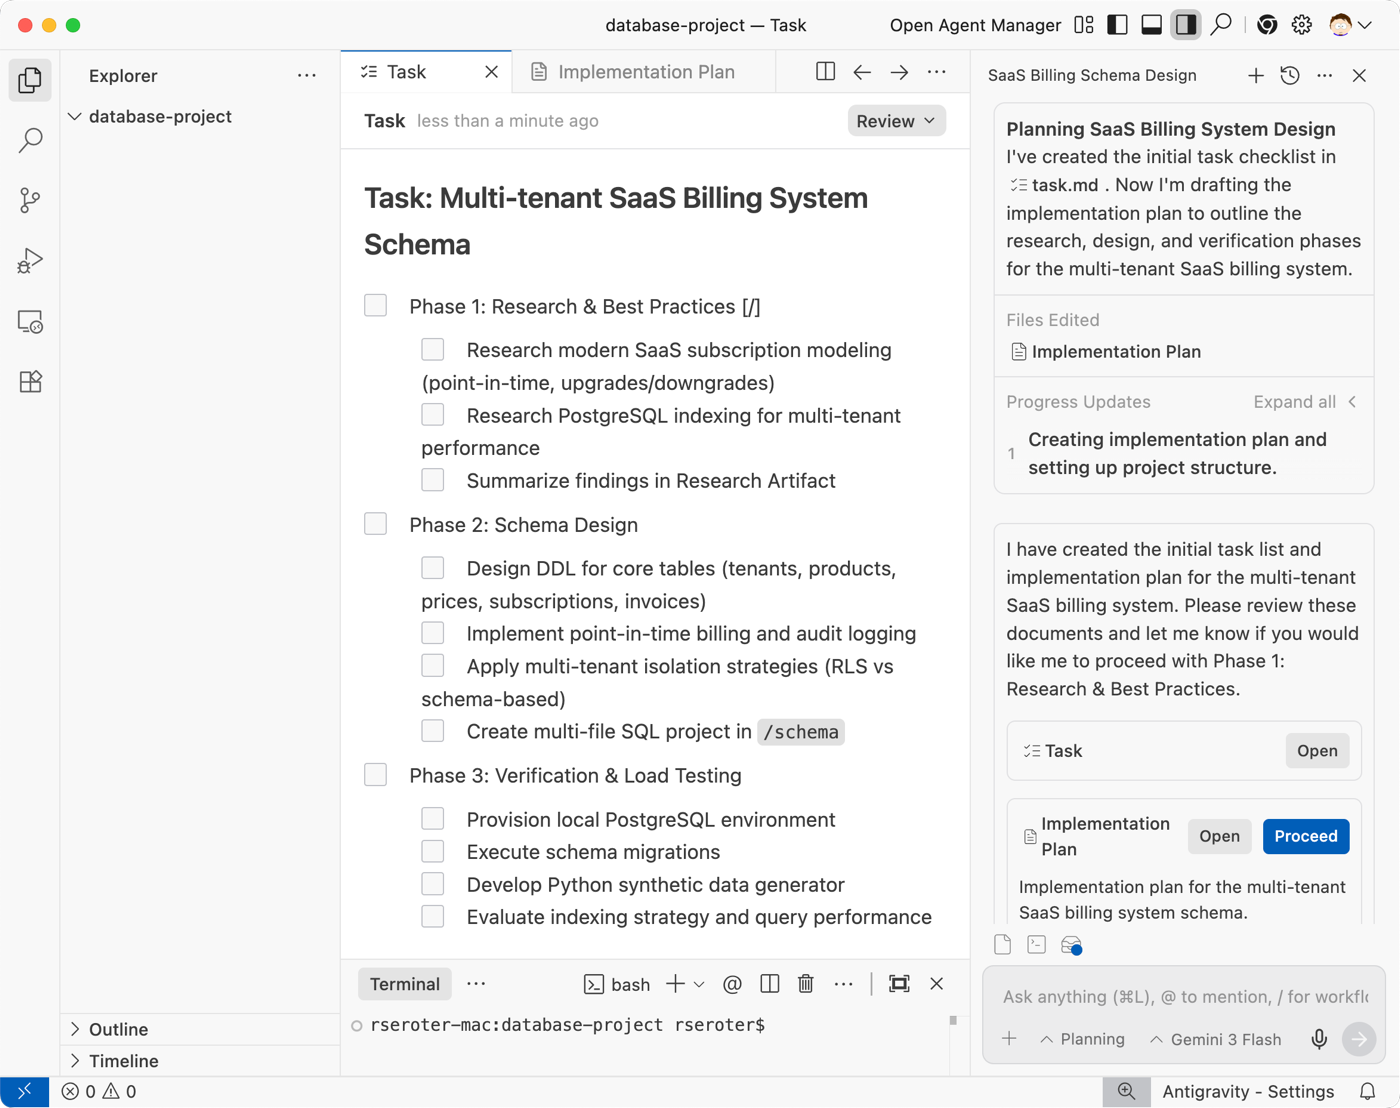1400x1108 pixels.
Task: Switch to the Implementation Plan tab
Action: click(645, 72)
